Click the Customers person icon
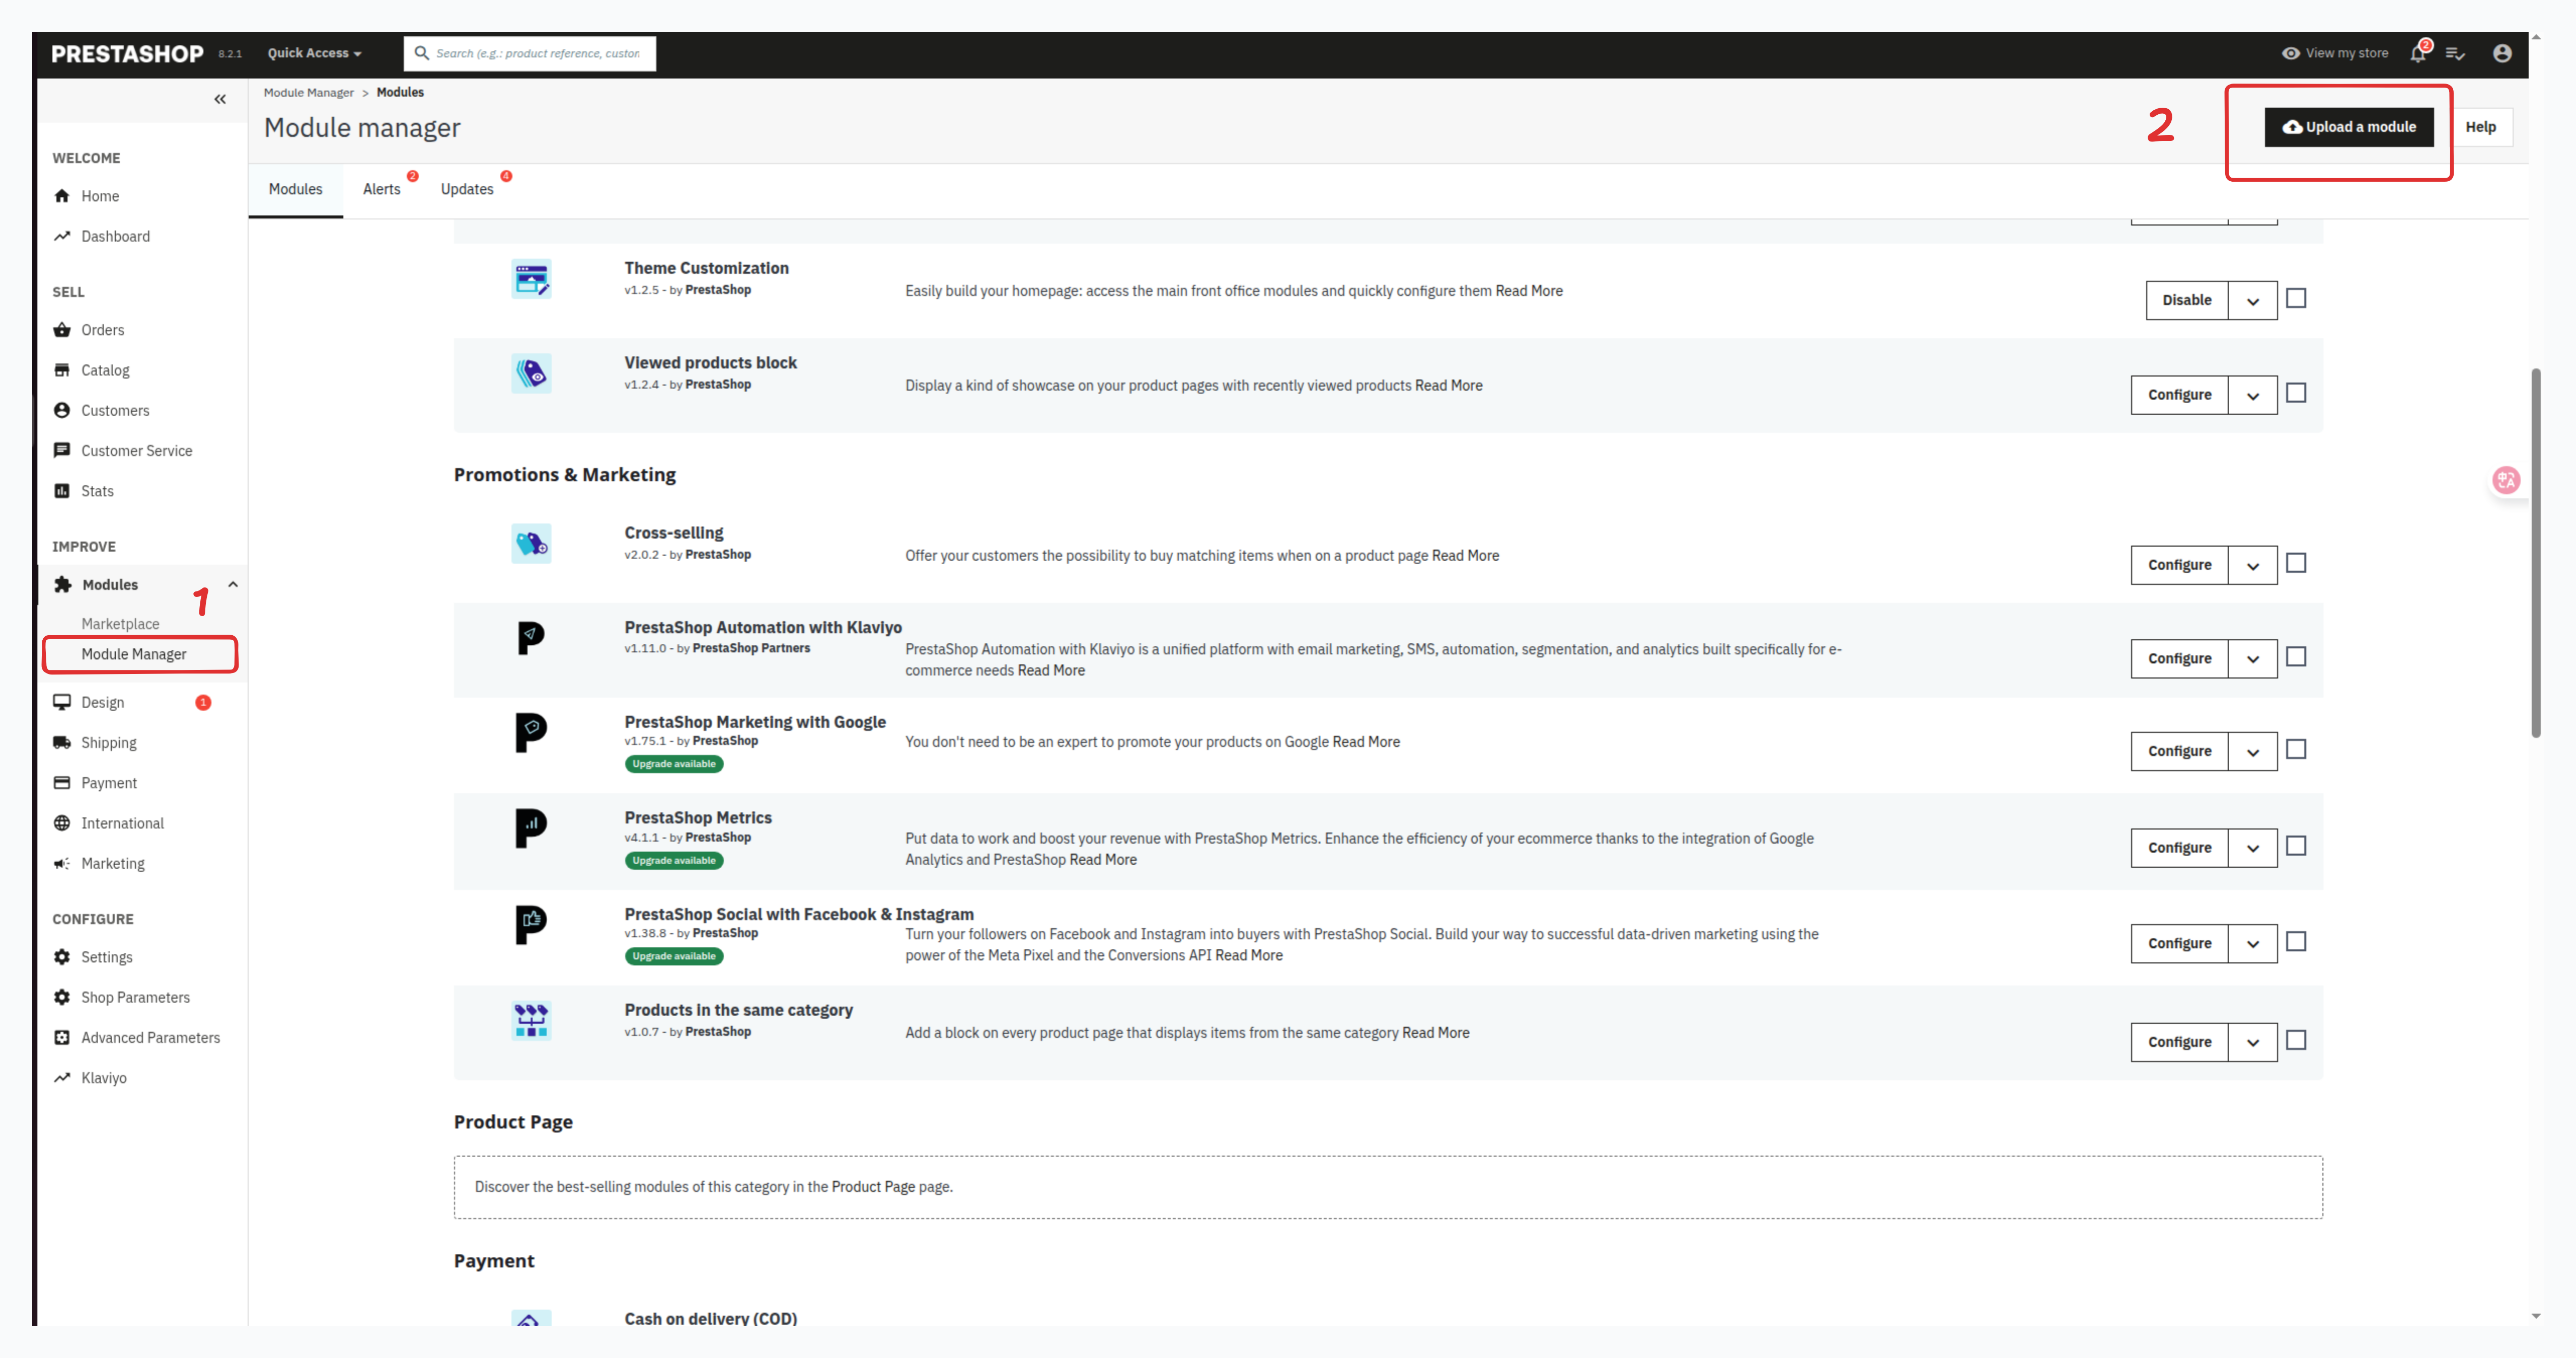 click(62, 410)
